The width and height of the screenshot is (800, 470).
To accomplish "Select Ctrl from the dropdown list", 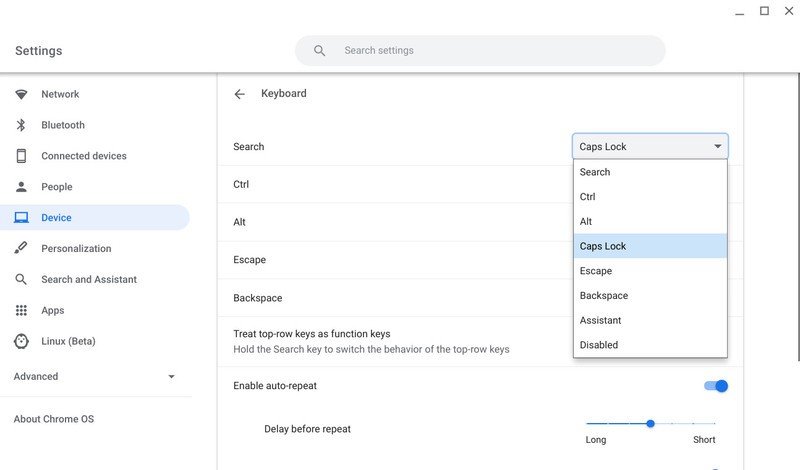I will (588, 197).
